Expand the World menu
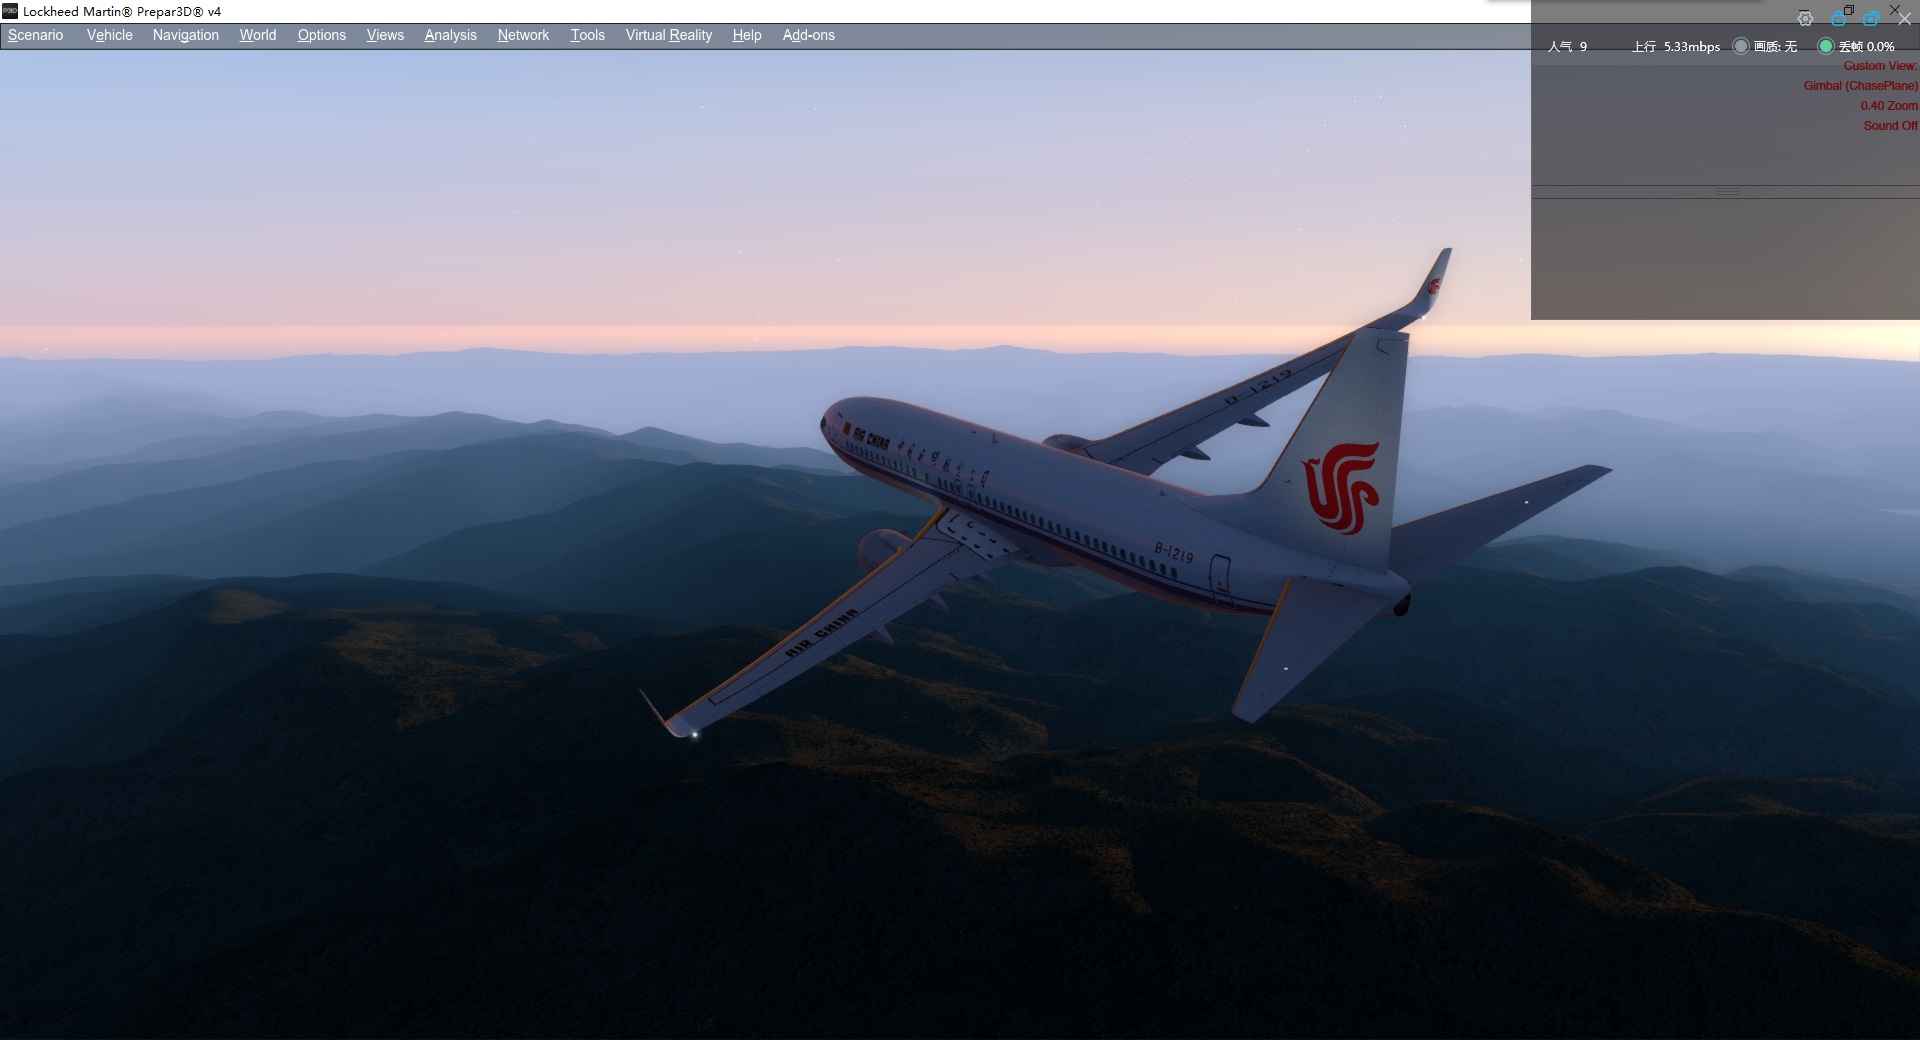The image size is (1920, 1040). 257,35
